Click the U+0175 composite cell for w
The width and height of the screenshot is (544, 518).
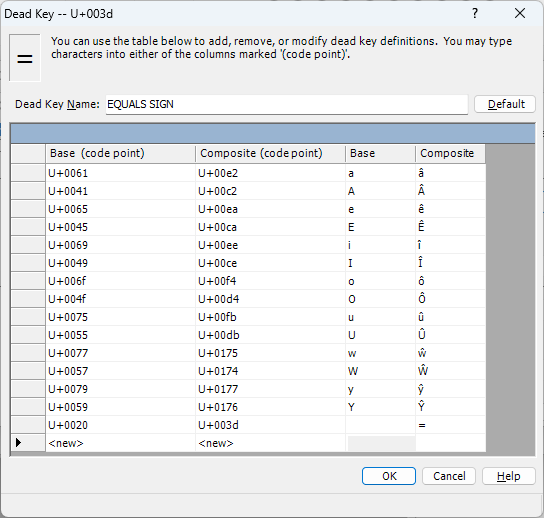point(270,353)
